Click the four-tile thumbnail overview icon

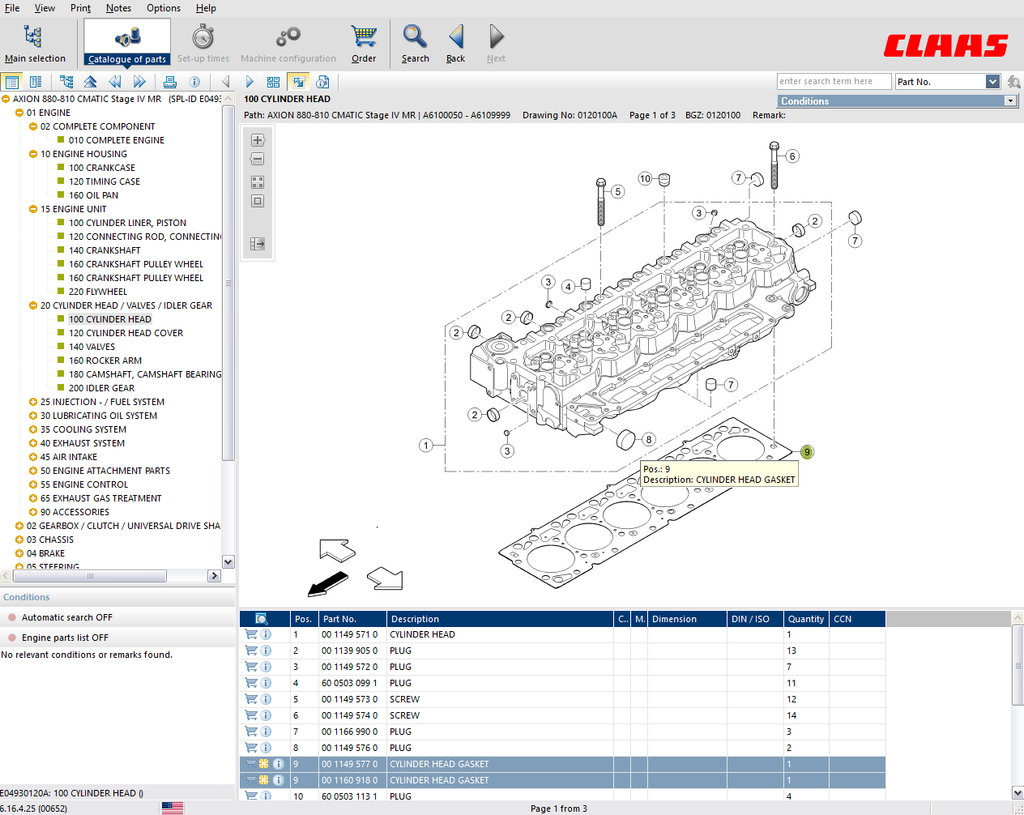274,82
